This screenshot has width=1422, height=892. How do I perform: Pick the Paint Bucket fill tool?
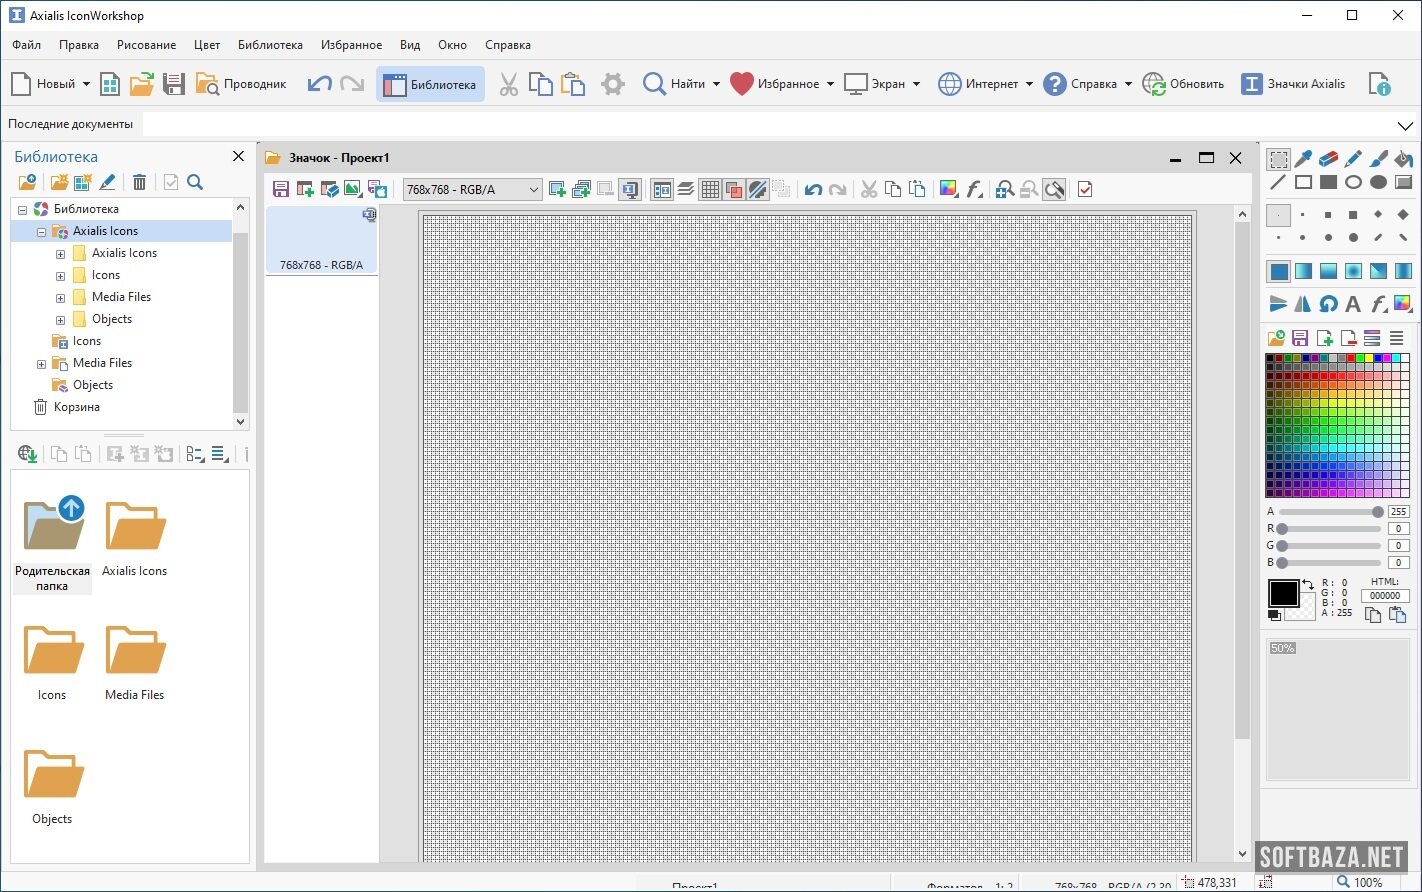(1403, 159)
